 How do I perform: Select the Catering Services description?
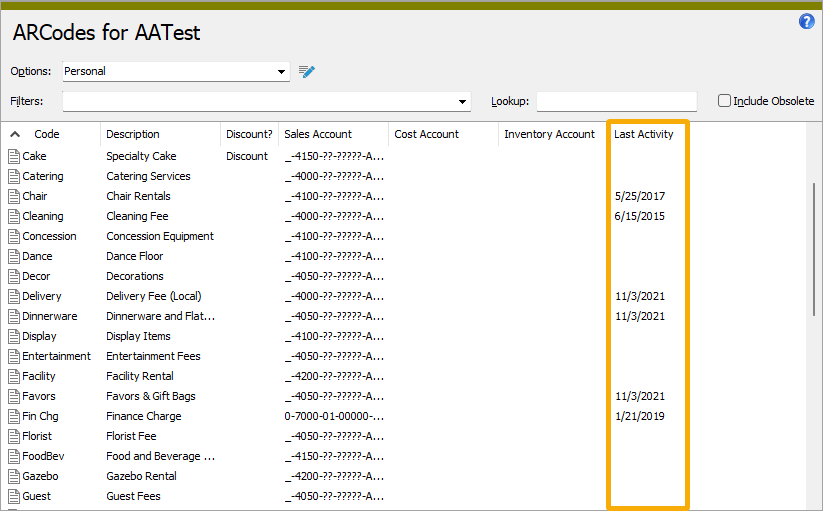tap(148, 176)
